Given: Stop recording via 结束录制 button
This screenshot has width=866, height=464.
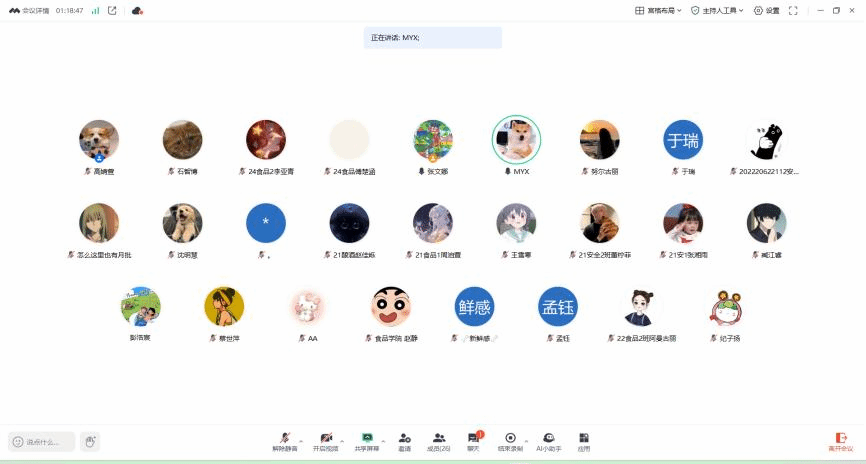Looking at the screenshot, I should pos(510,441).
